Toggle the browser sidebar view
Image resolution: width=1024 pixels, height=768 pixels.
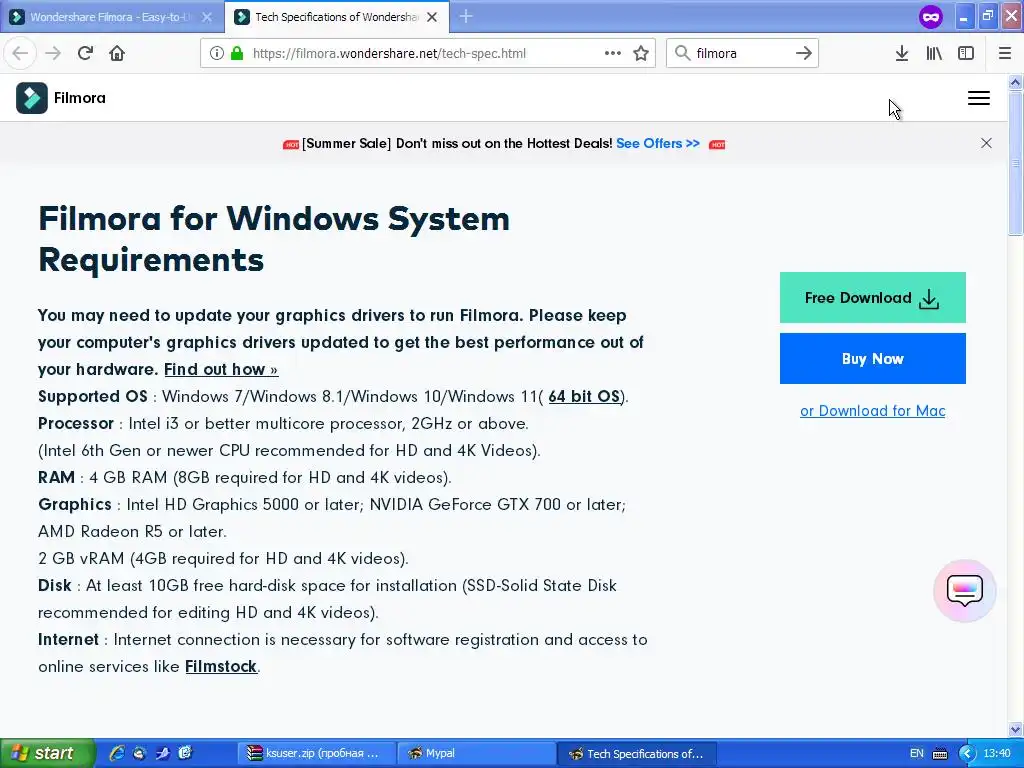click(x=966, y=53)
